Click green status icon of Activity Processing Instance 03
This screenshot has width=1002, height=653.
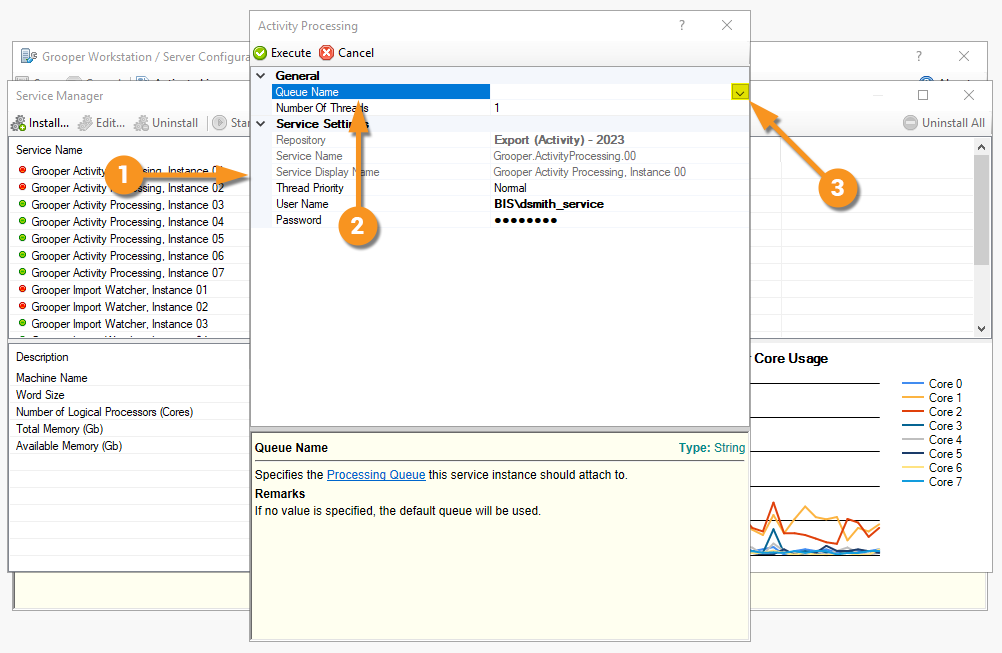click(x=22, y=204)
